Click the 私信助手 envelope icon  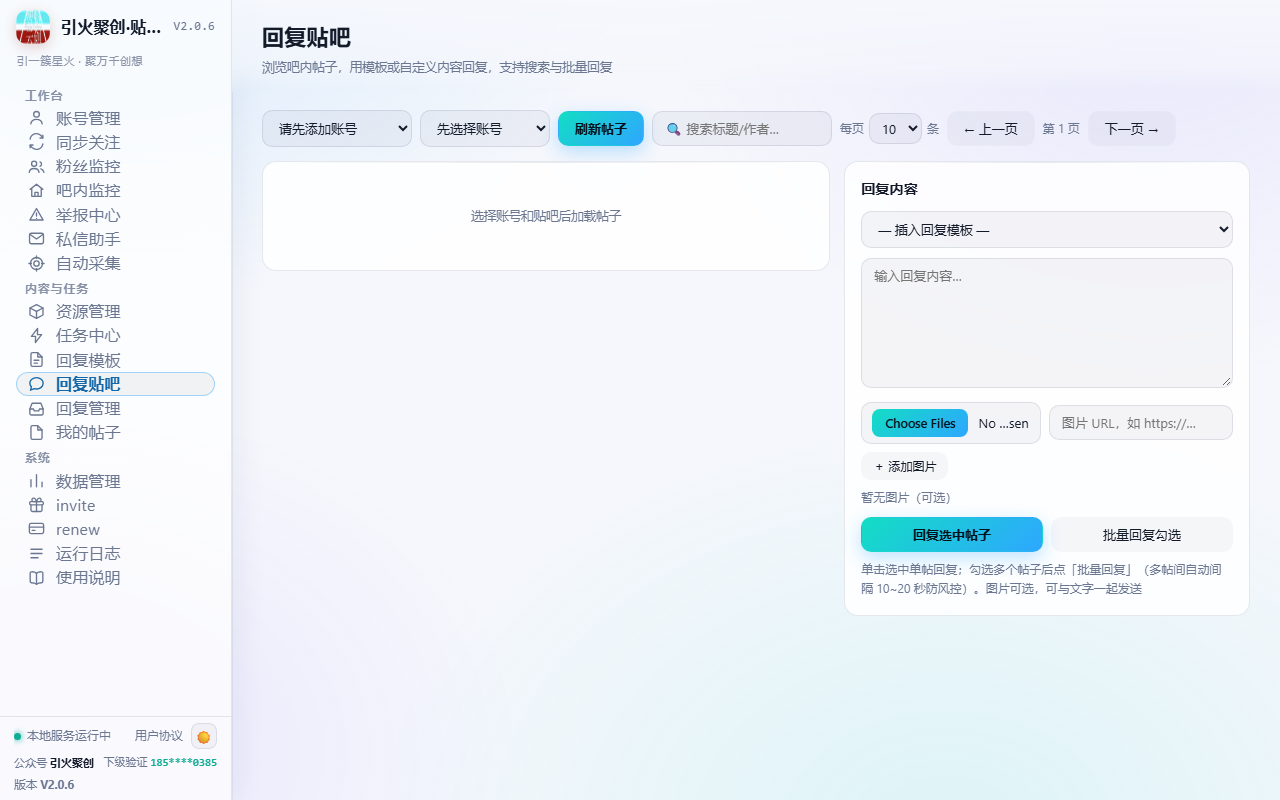[x=37, y=239]
